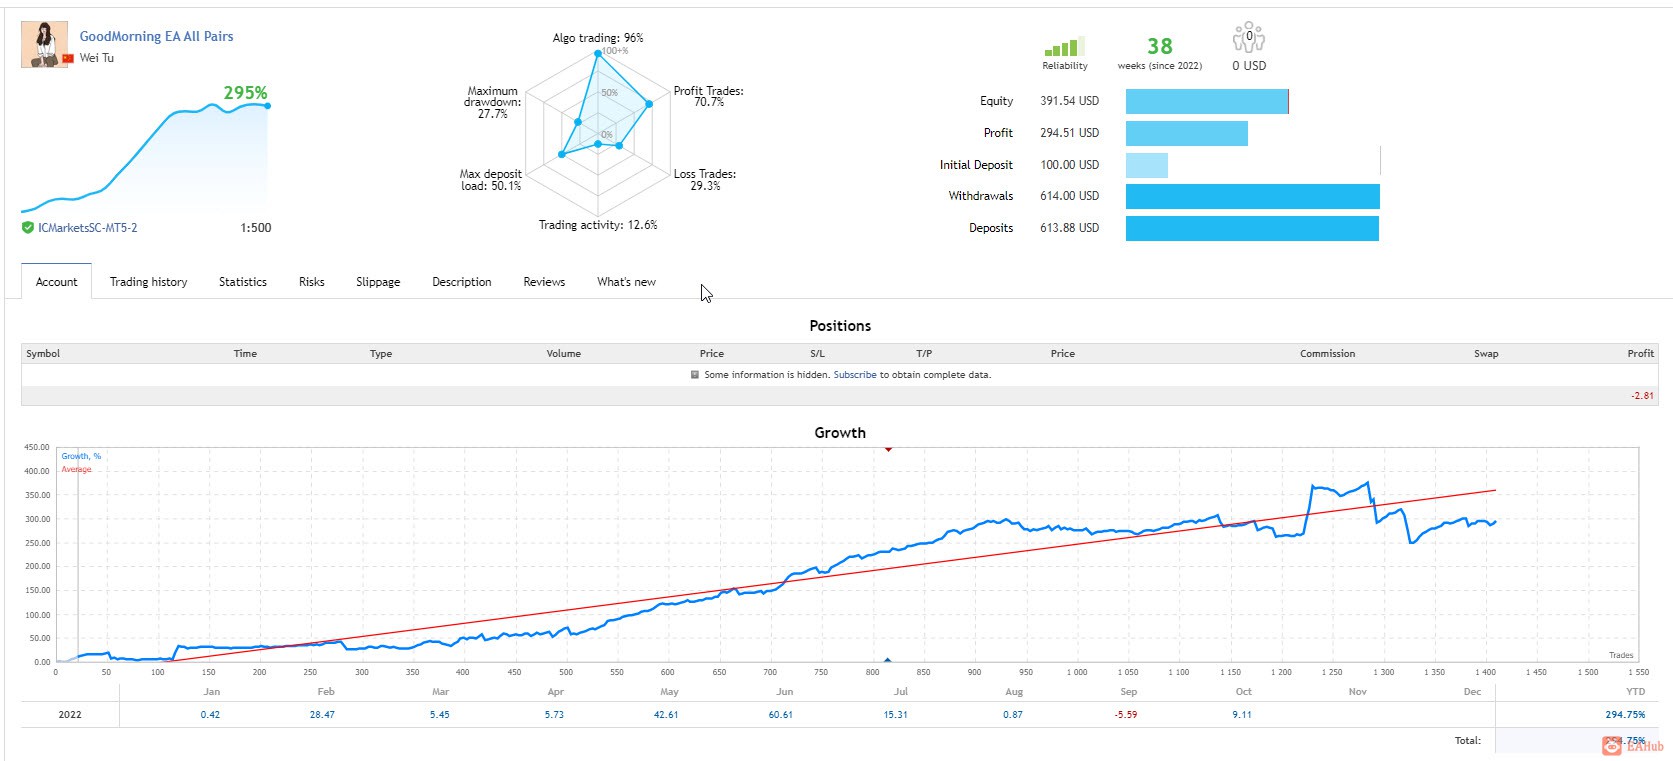Click the China flag icon beside Wei Tu

[68, 58]
